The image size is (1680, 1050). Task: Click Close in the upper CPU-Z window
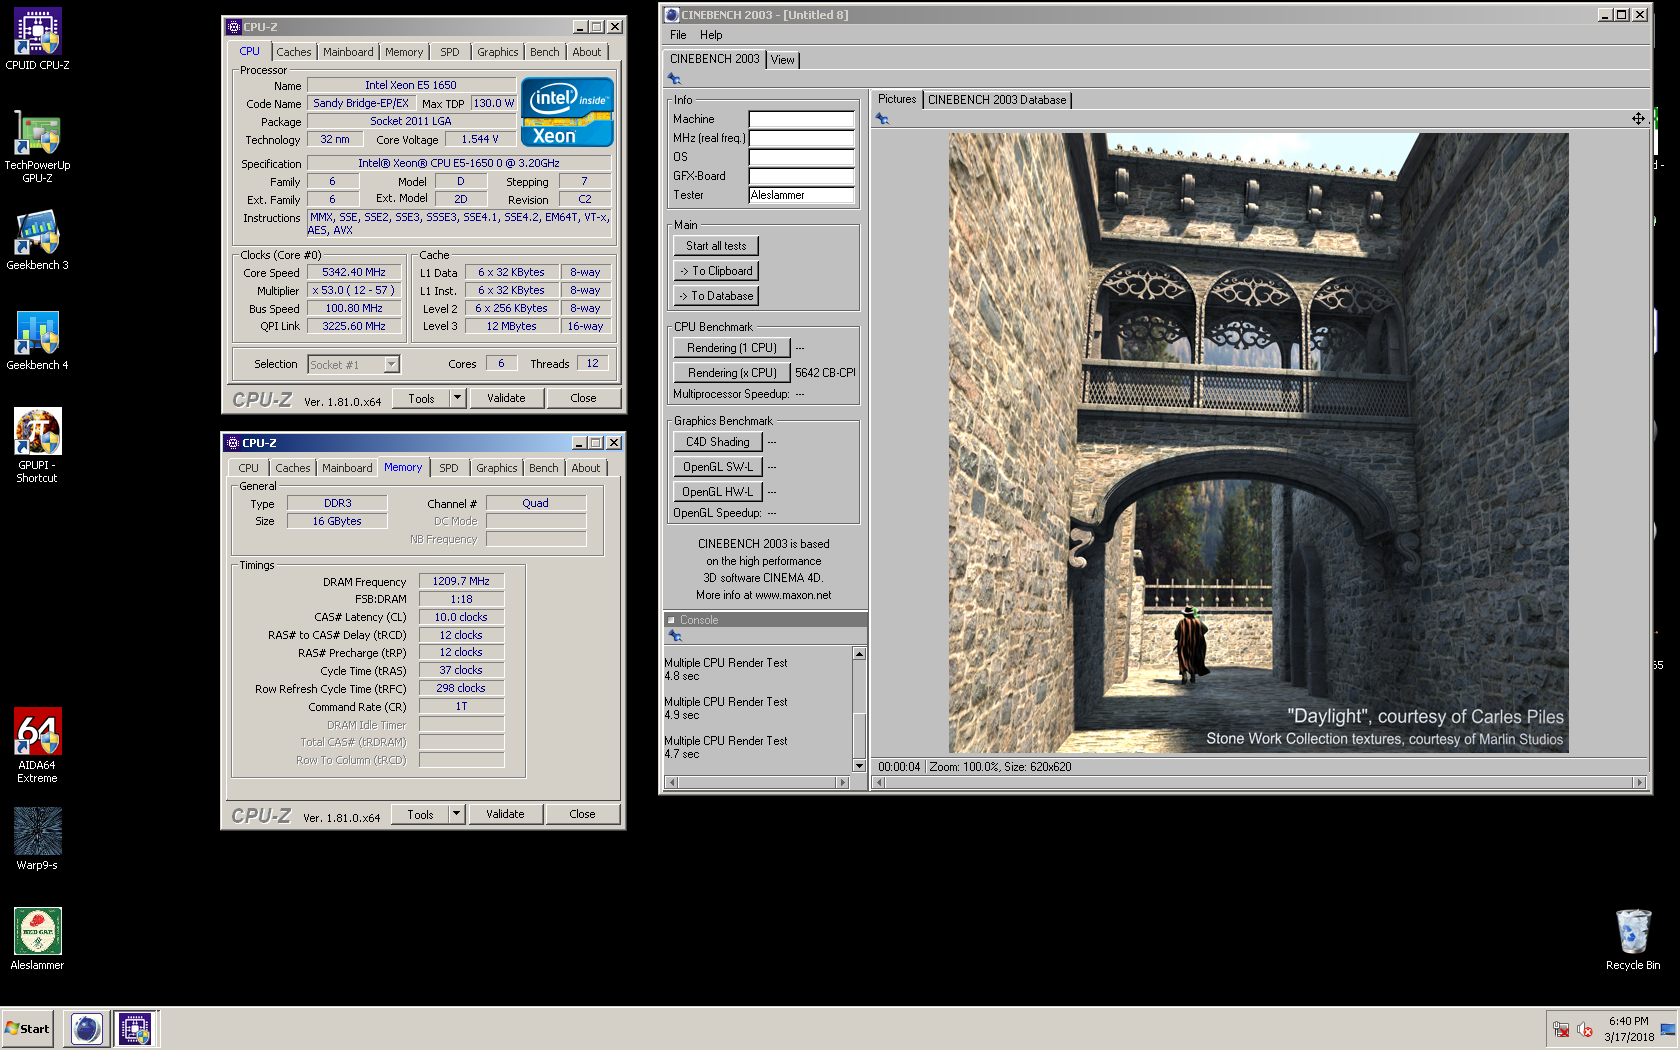[583, 398]
